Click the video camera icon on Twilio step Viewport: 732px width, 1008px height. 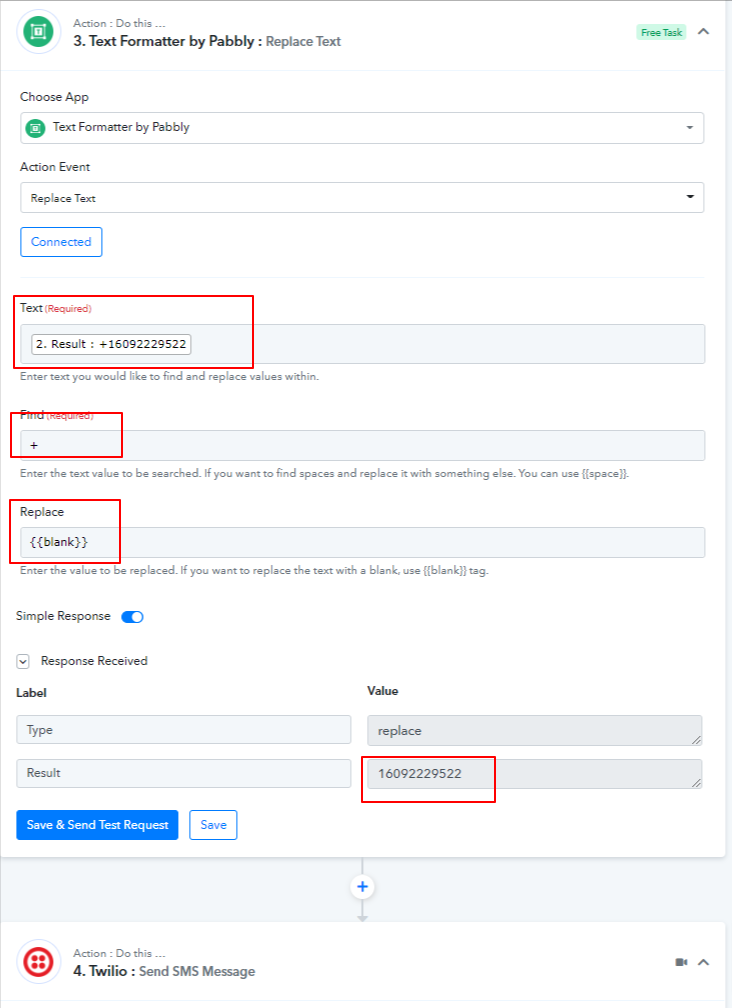click(681, 962)
